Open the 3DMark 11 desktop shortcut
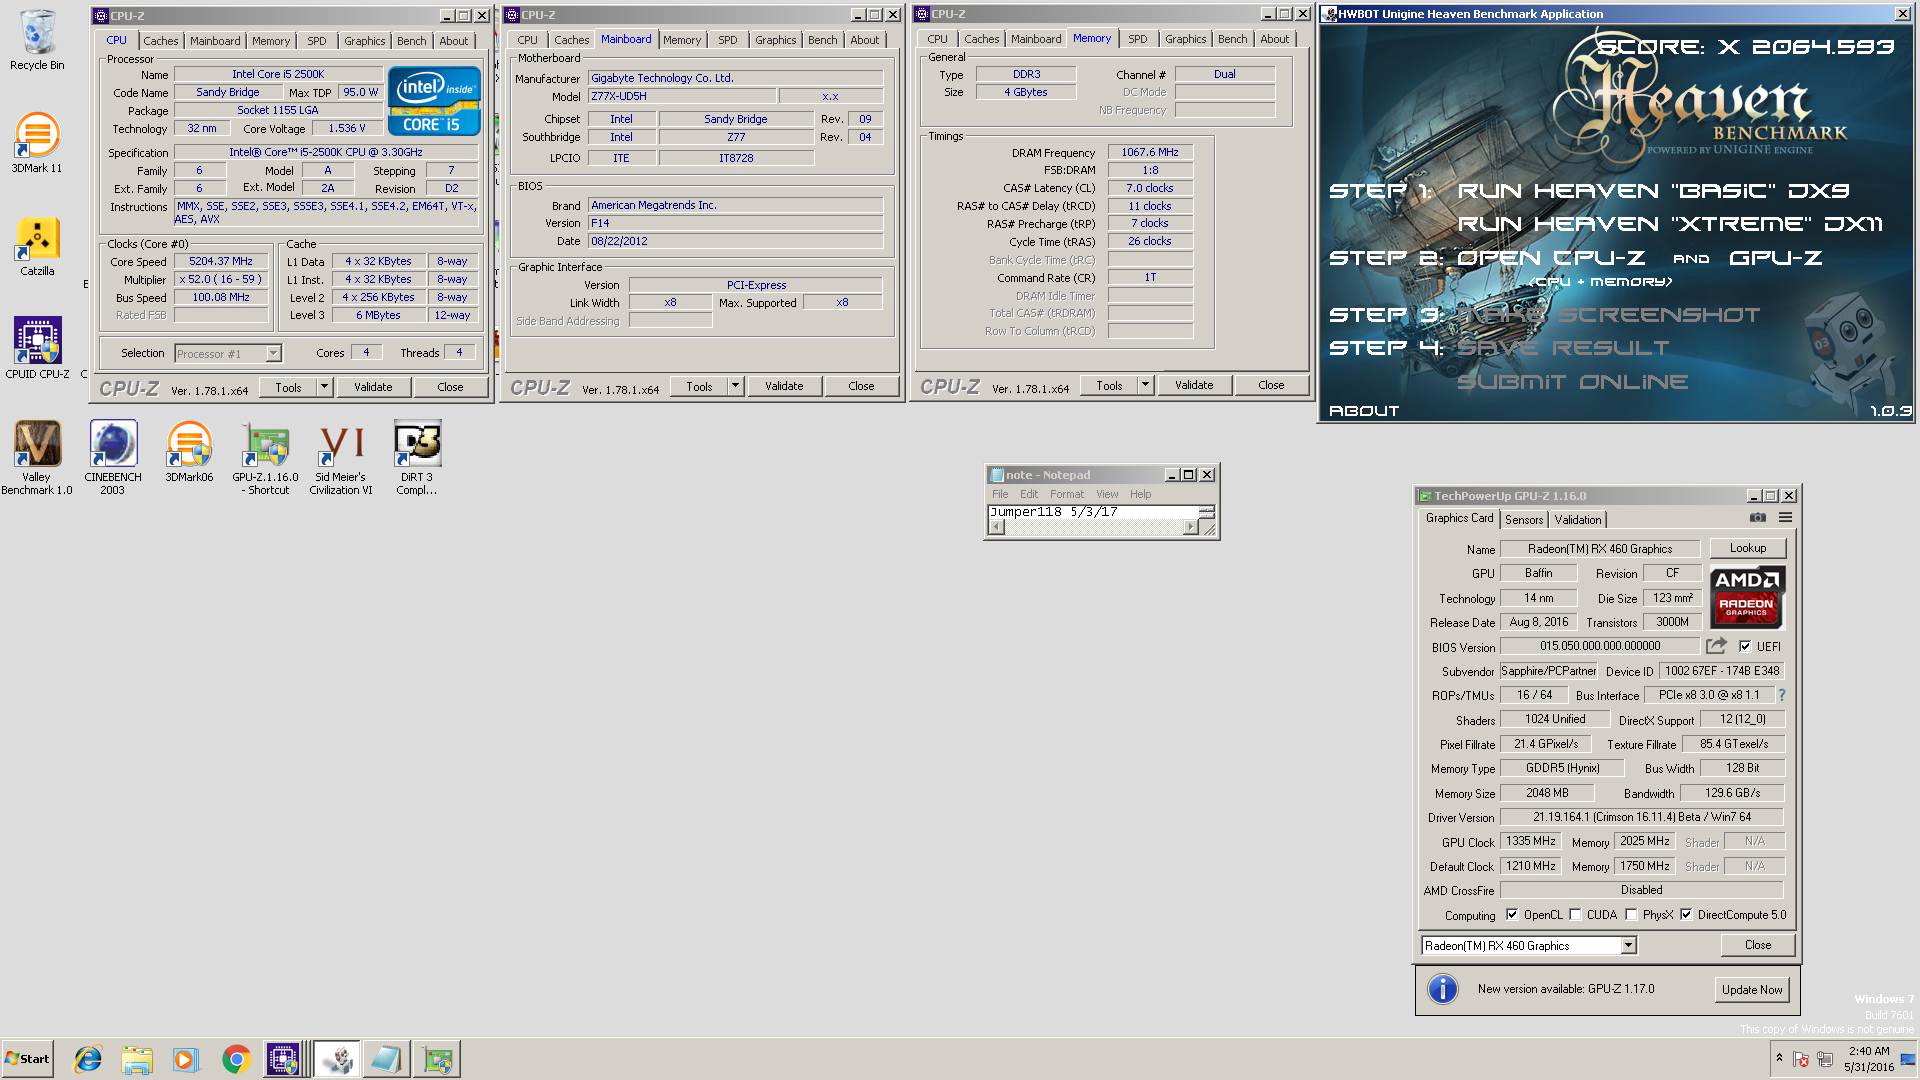Viewport: 1920px width, 1080px height. click(37, 142)
